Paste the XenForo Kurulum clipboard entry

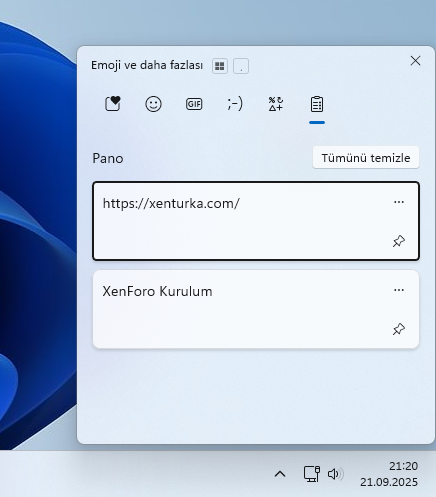coord(256,309)
